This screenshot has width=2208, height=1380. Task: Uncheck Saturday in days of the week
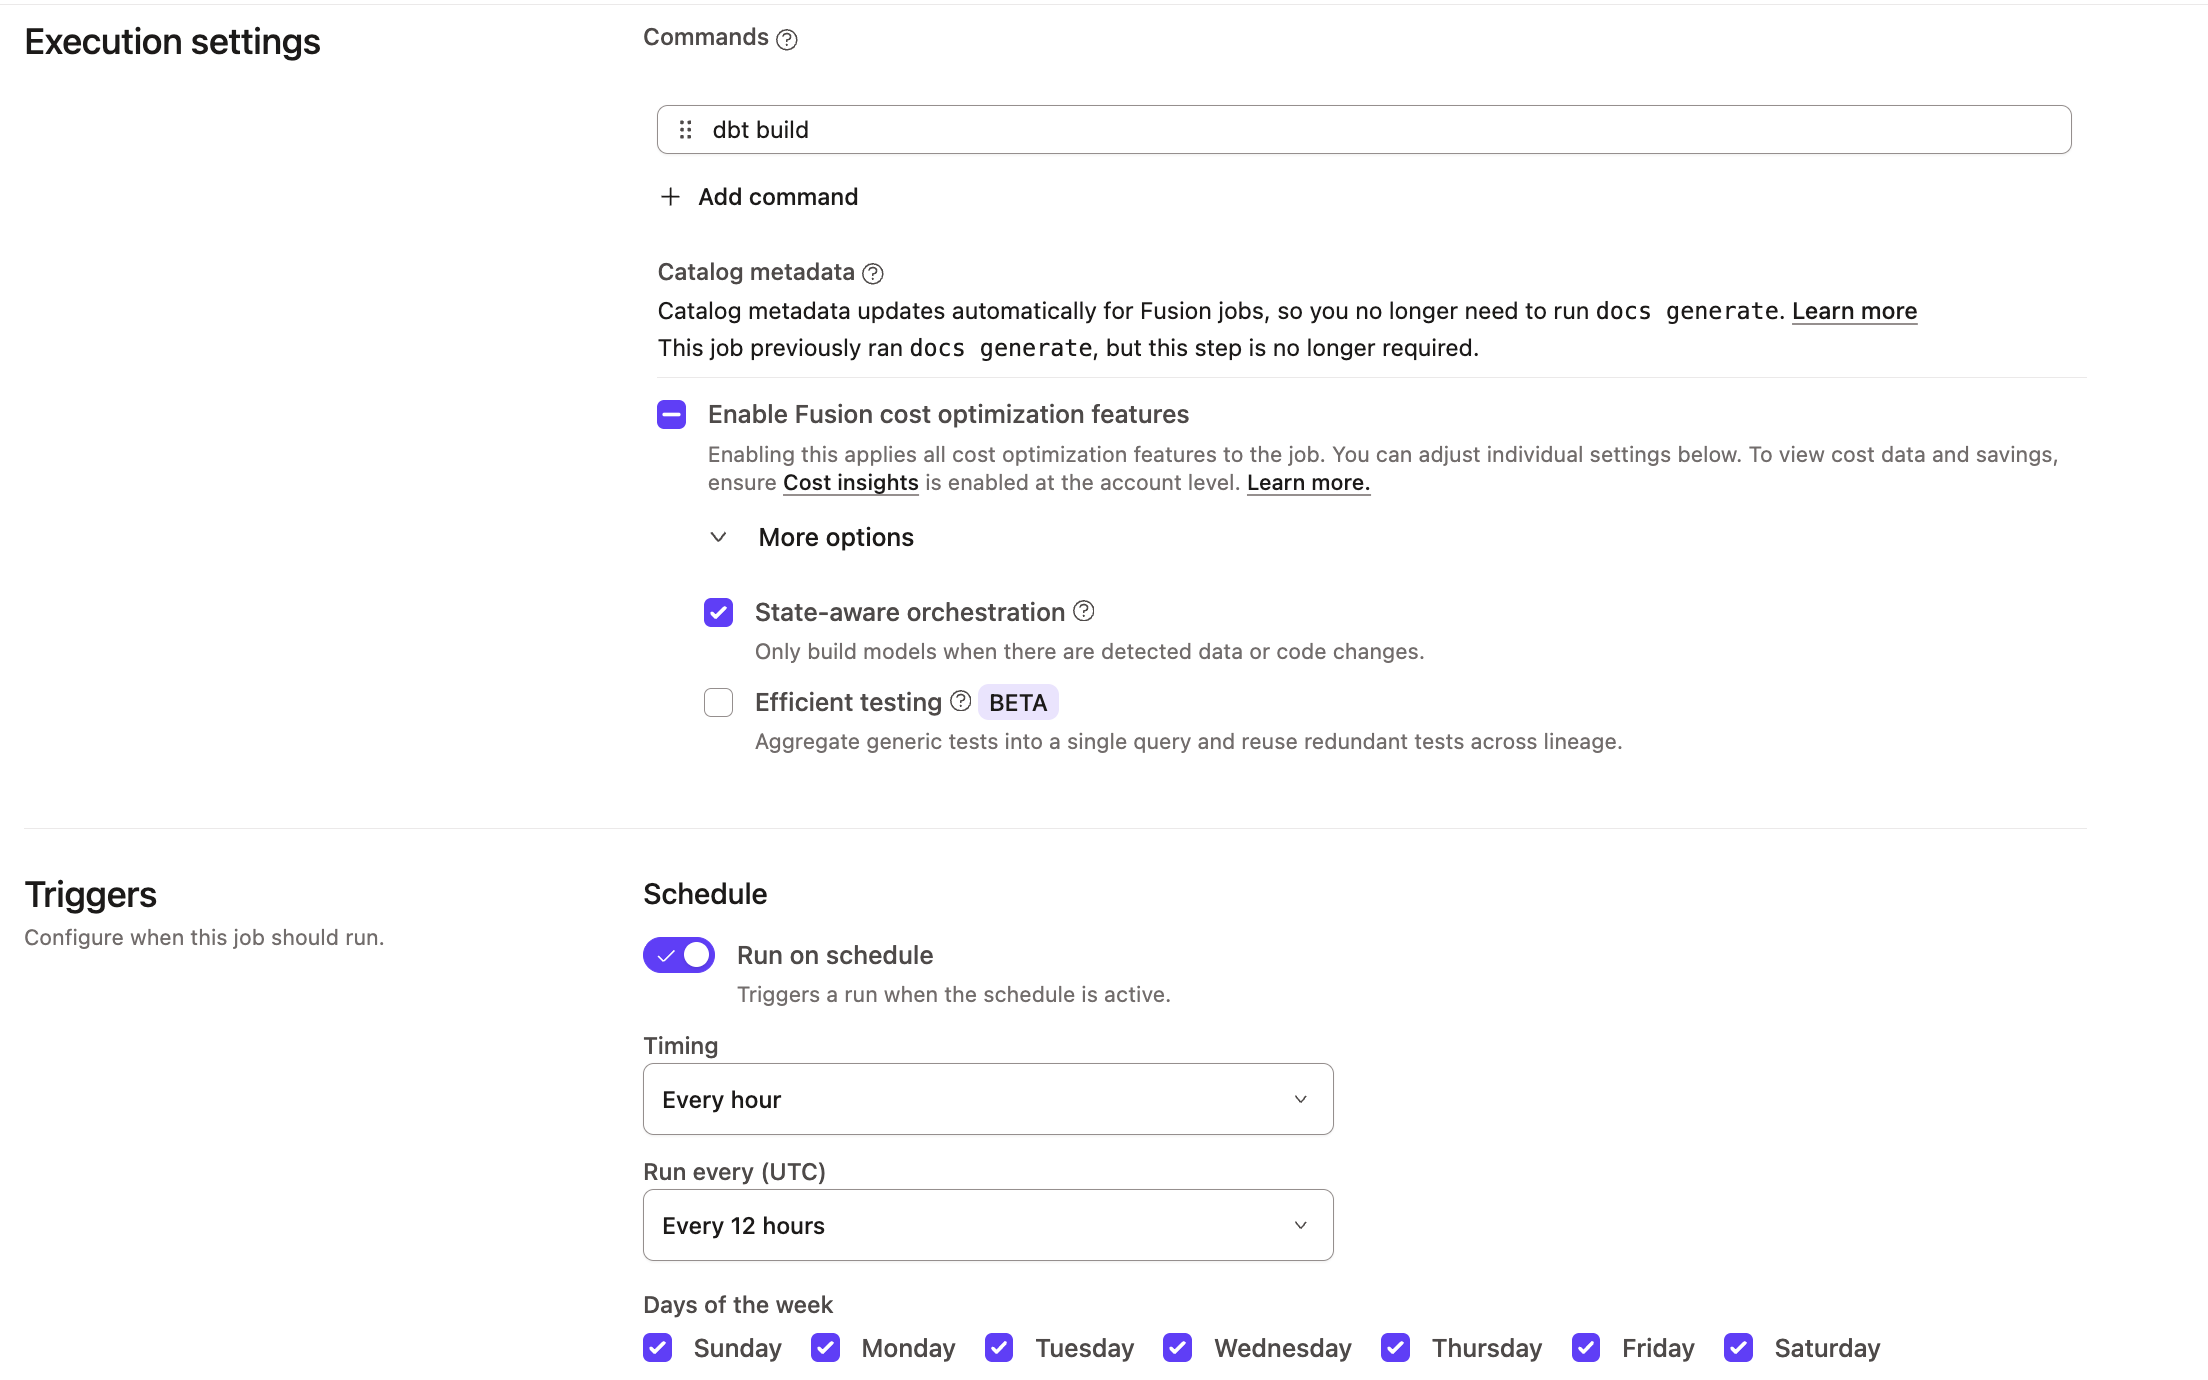coord(1739,1348)
